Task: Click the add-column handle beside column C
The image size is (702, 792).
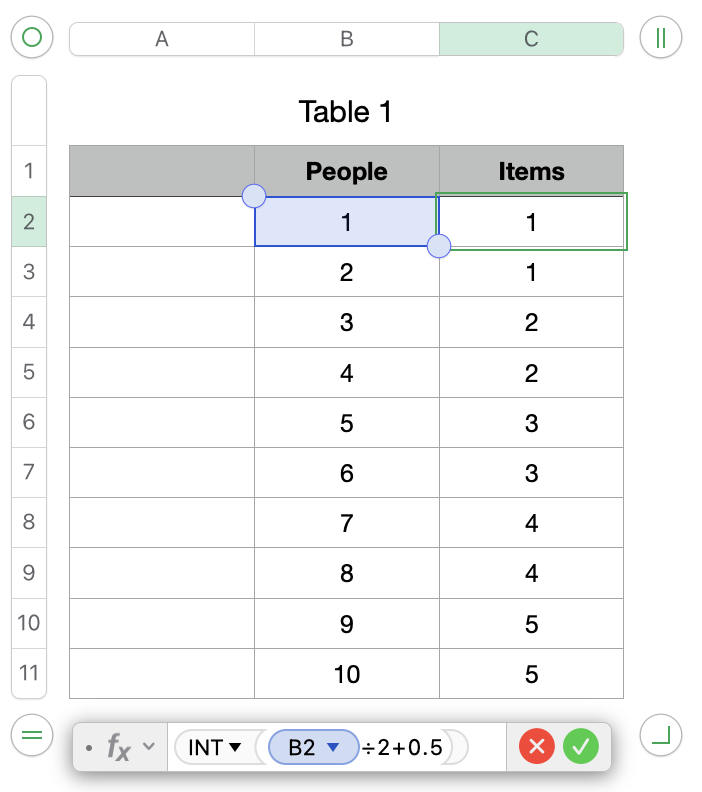Action: coord(660,38)
